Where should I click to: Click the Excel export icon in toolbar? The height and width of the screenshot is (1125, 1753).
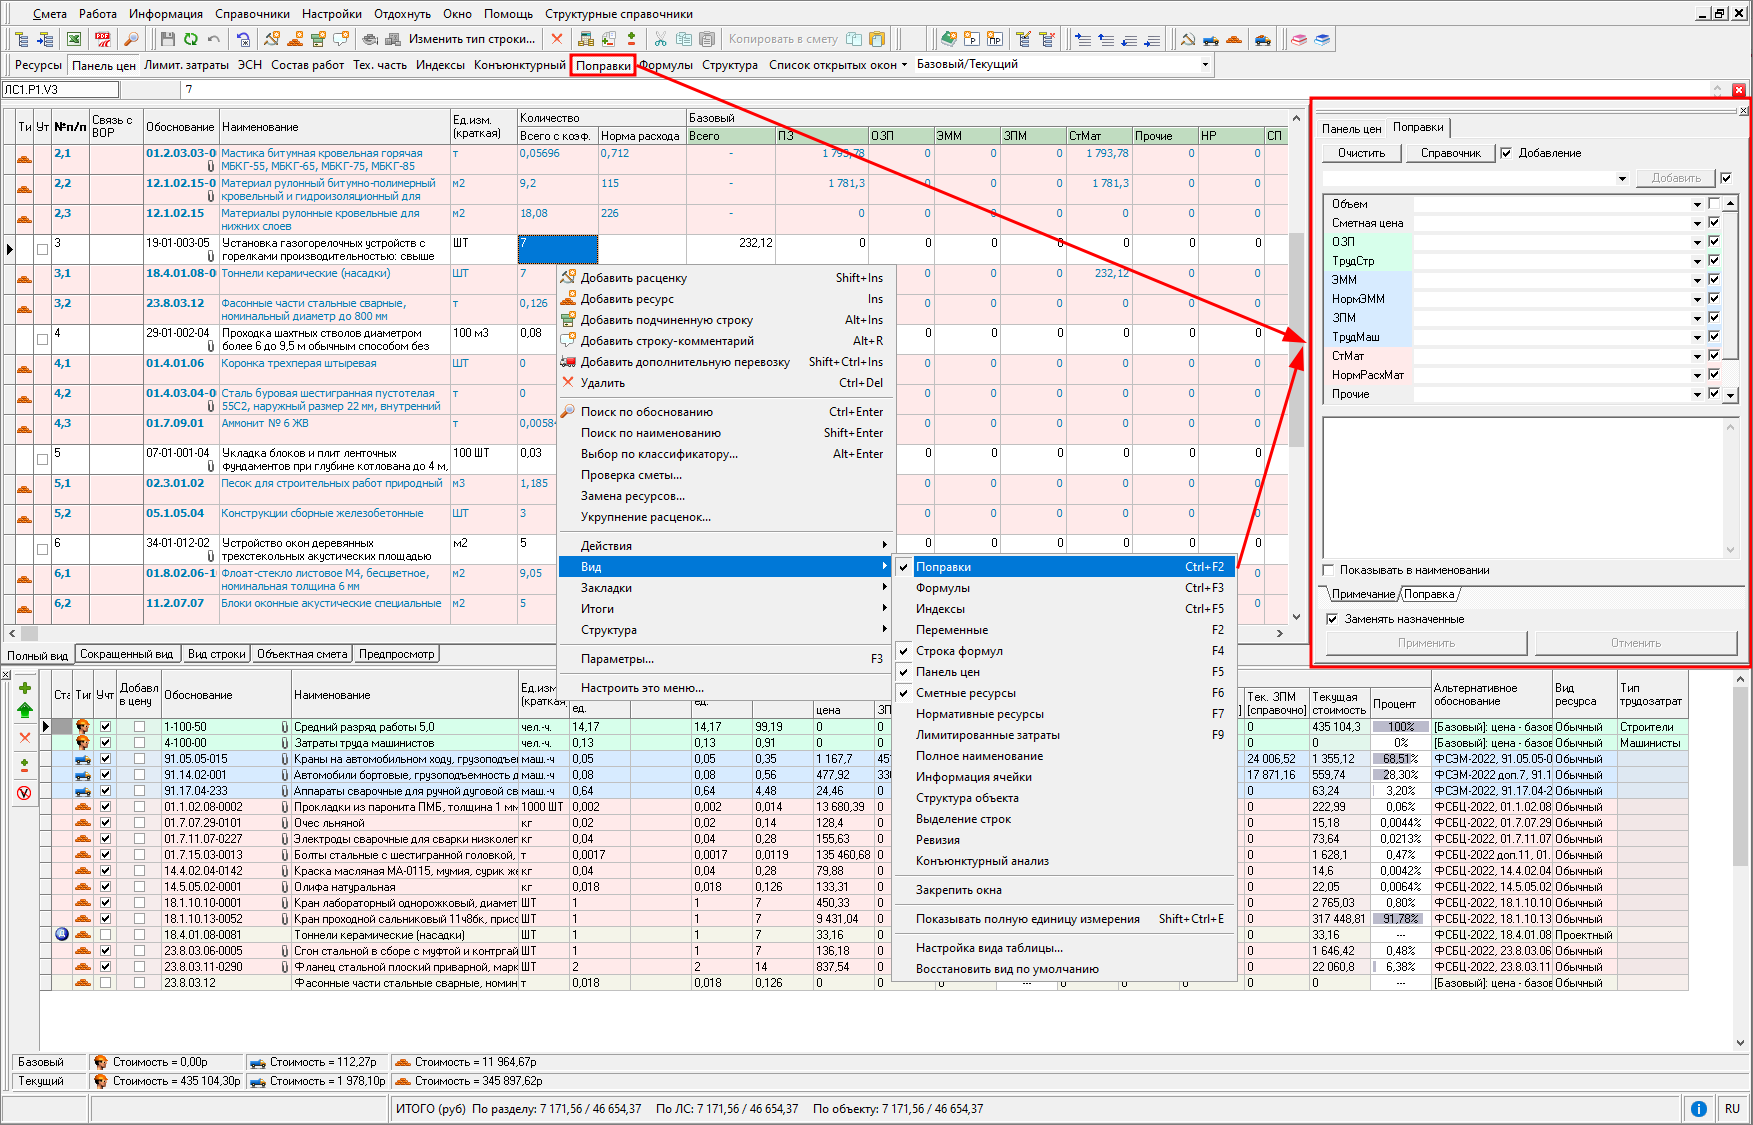74,39
